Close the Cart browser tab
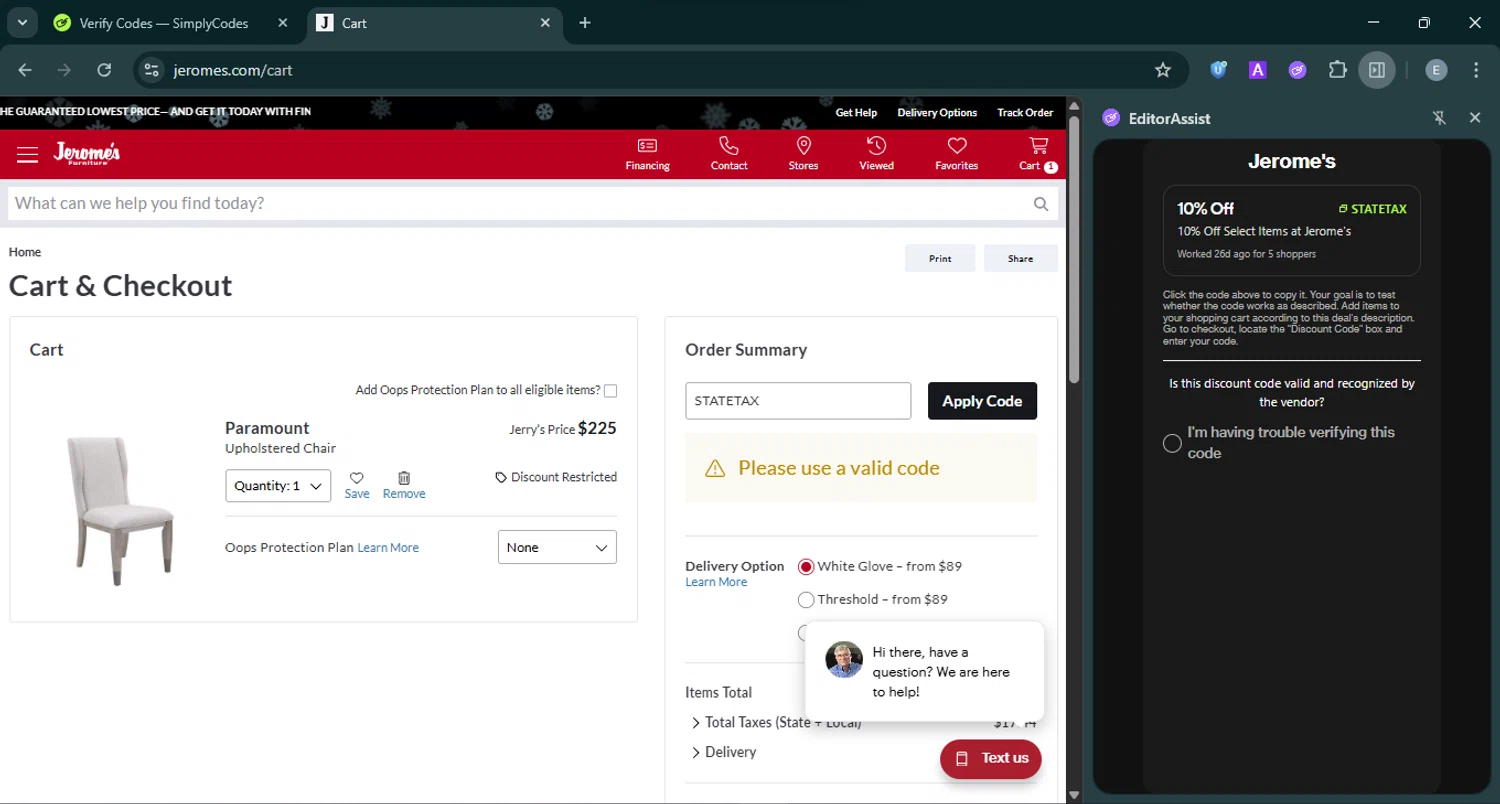The image size is (1500, 804). click(x=545, y=23)
